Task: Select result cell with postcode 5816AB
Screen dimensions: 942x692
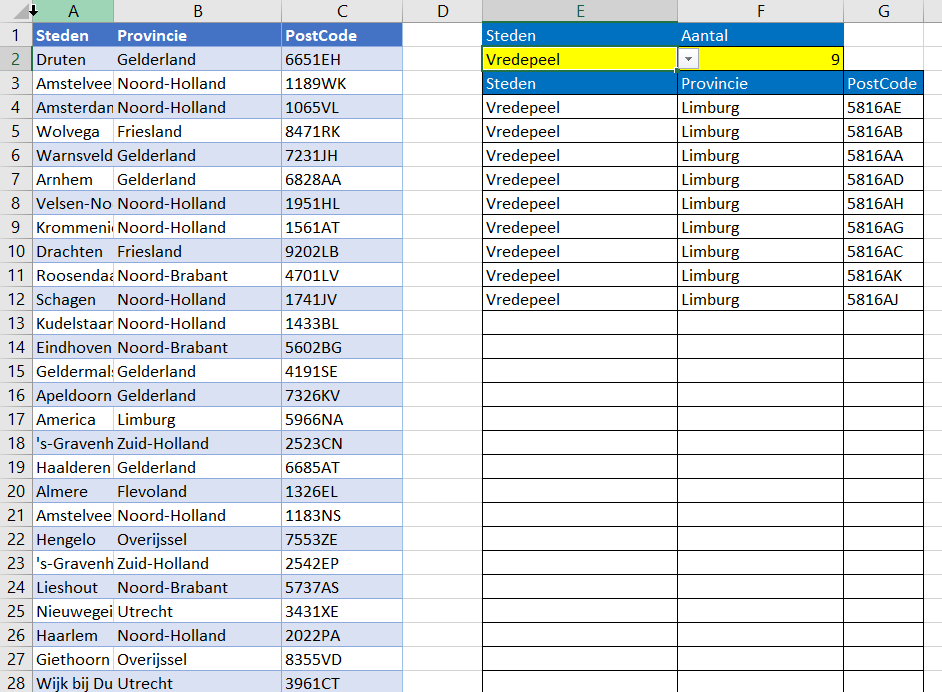Action: coord(883,131)
